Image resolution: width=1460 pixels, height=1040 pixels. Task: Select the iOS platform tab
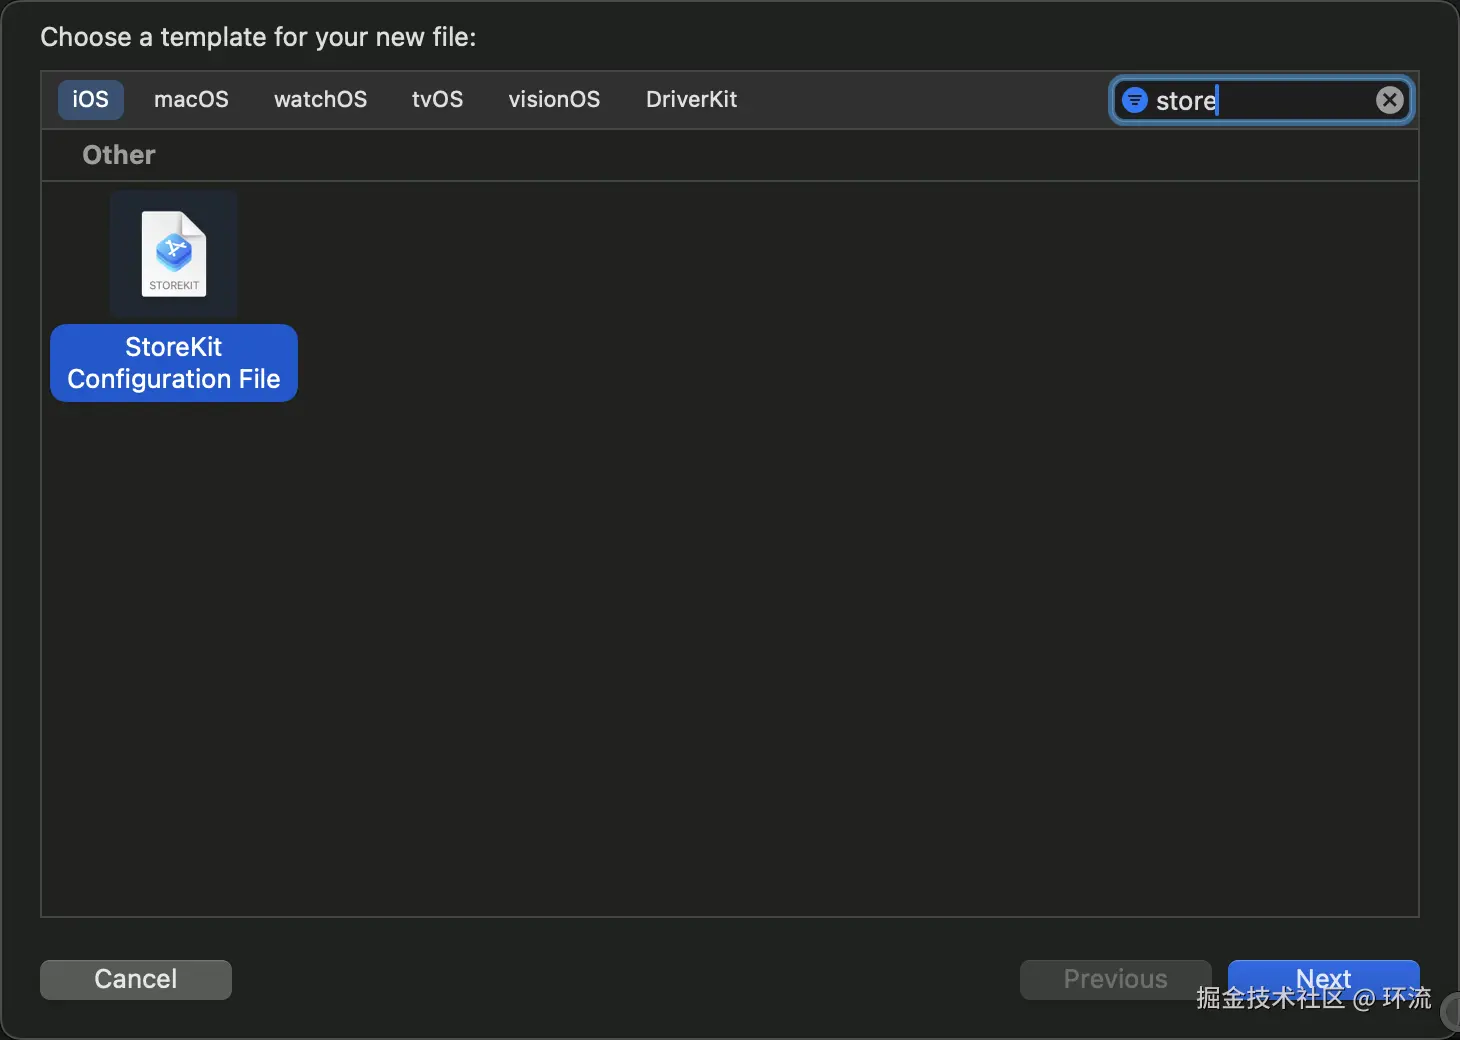[90, 100]
